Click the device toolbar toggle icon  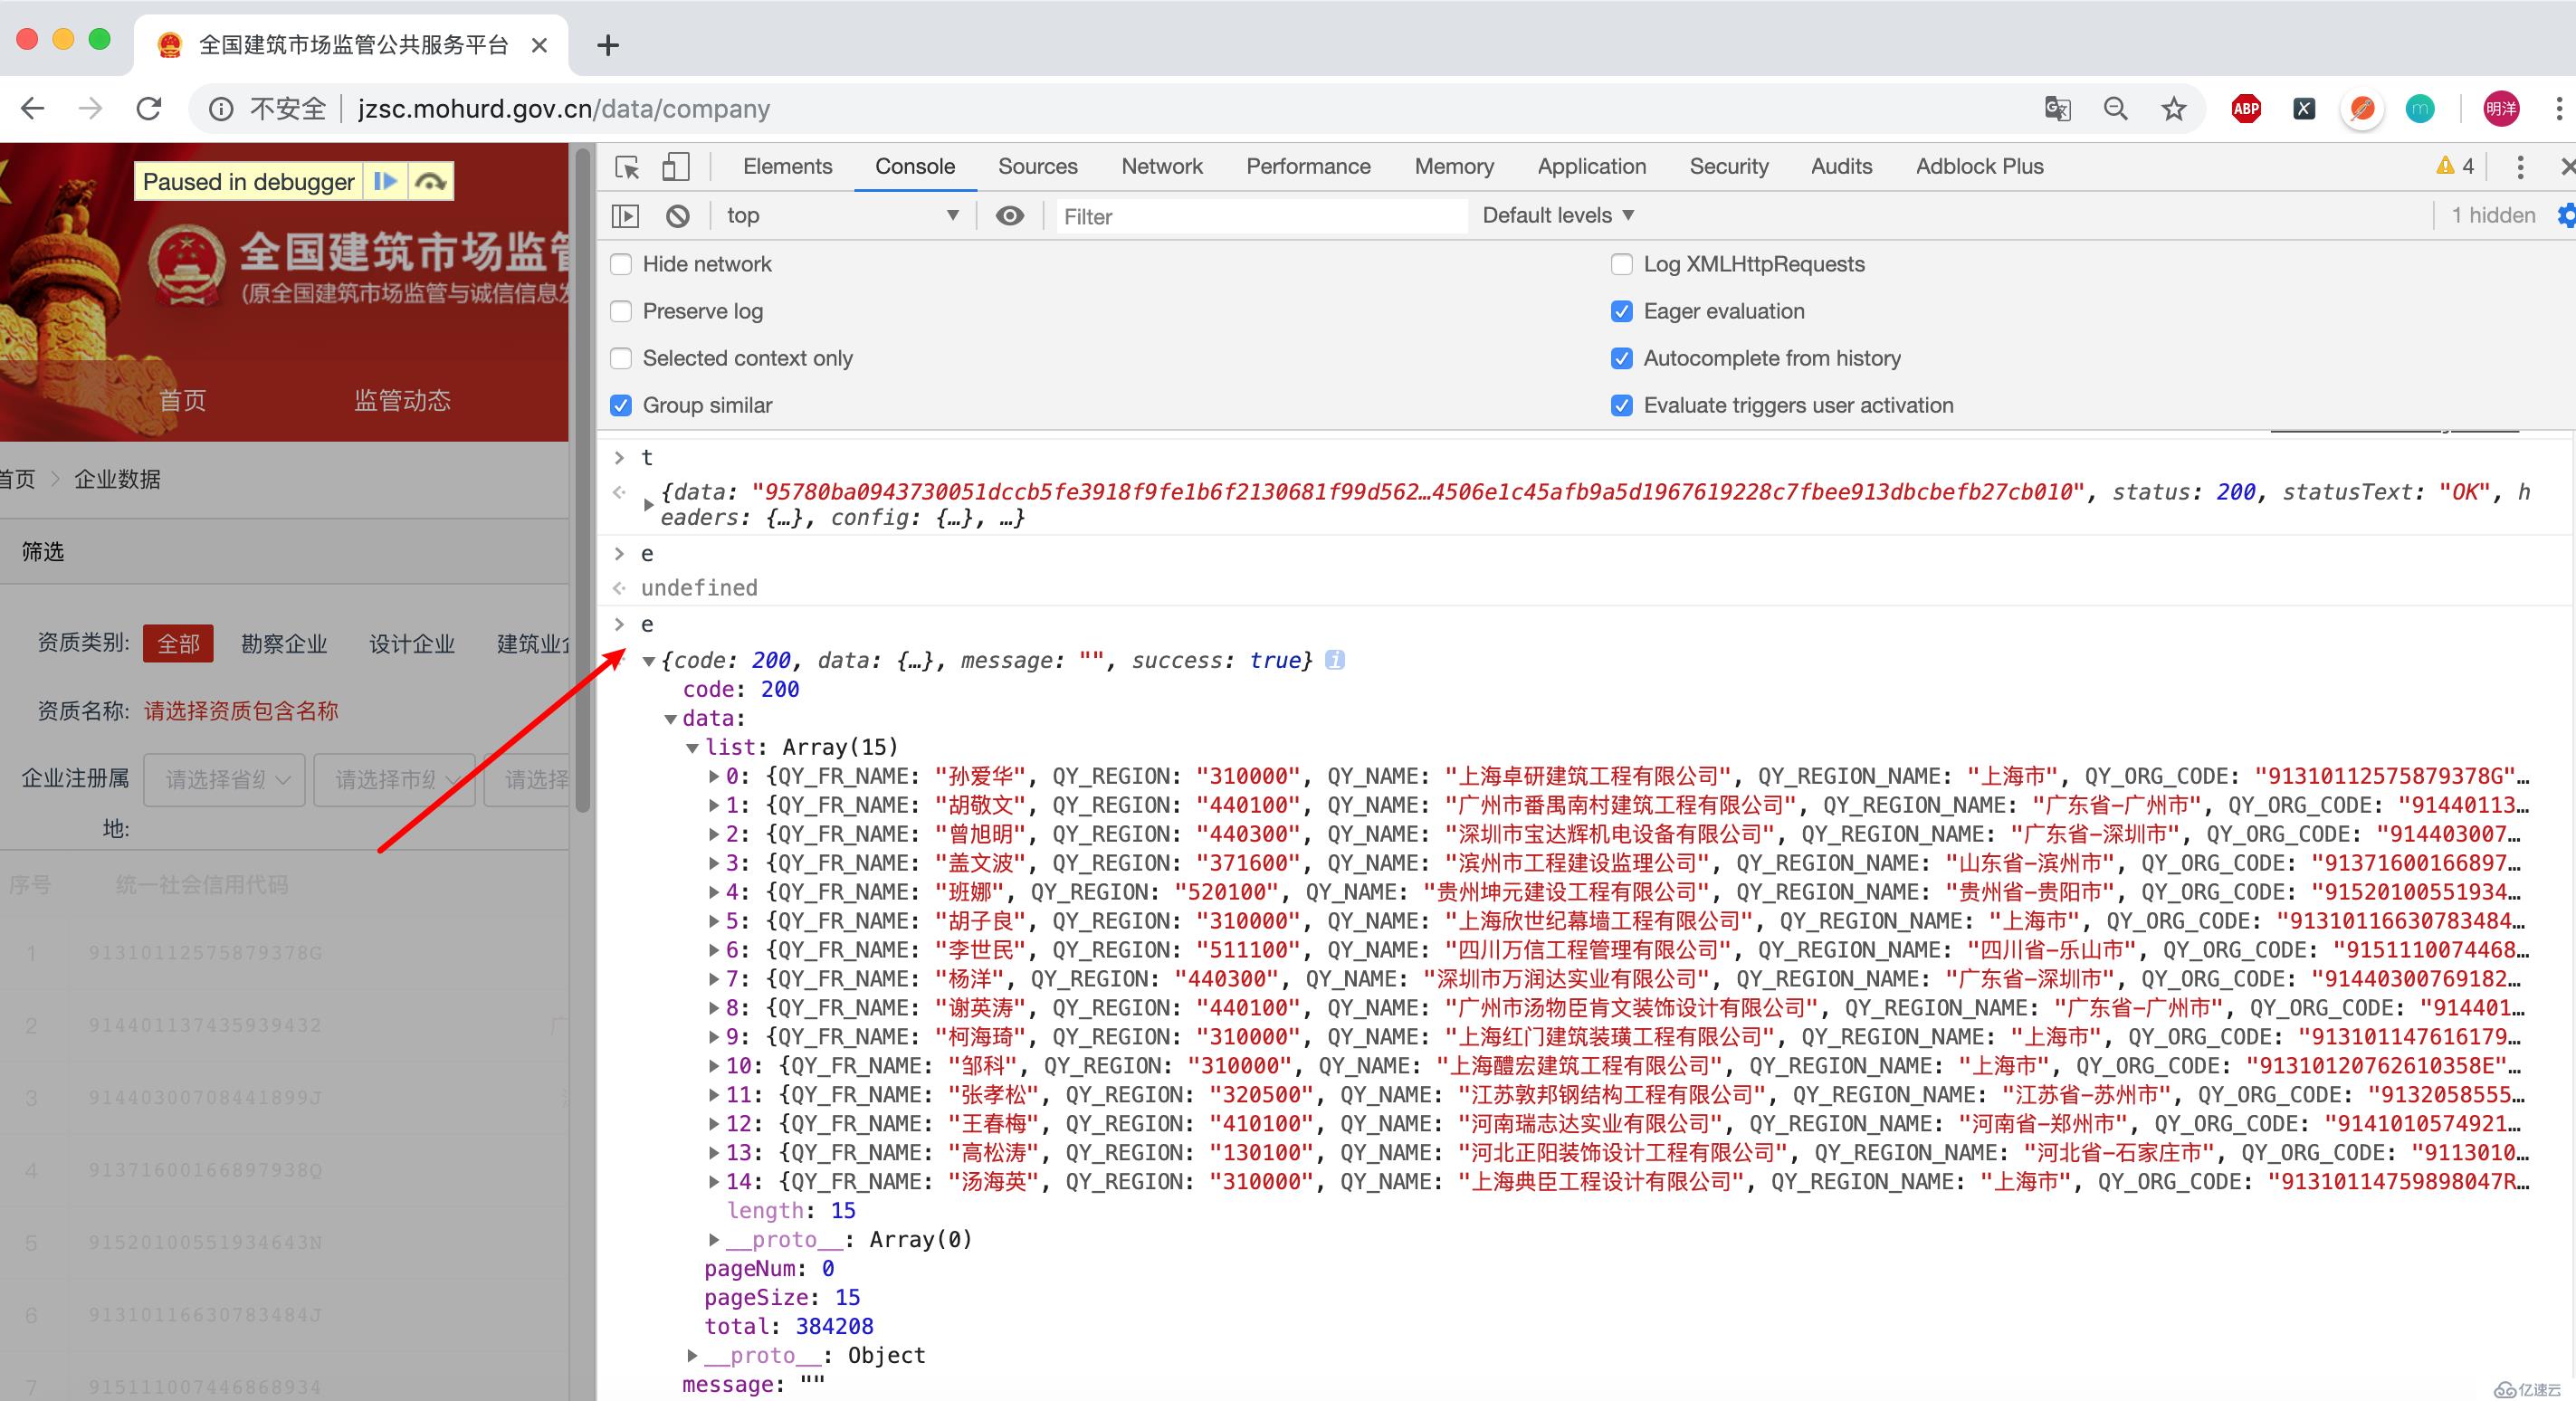[673, 166]
